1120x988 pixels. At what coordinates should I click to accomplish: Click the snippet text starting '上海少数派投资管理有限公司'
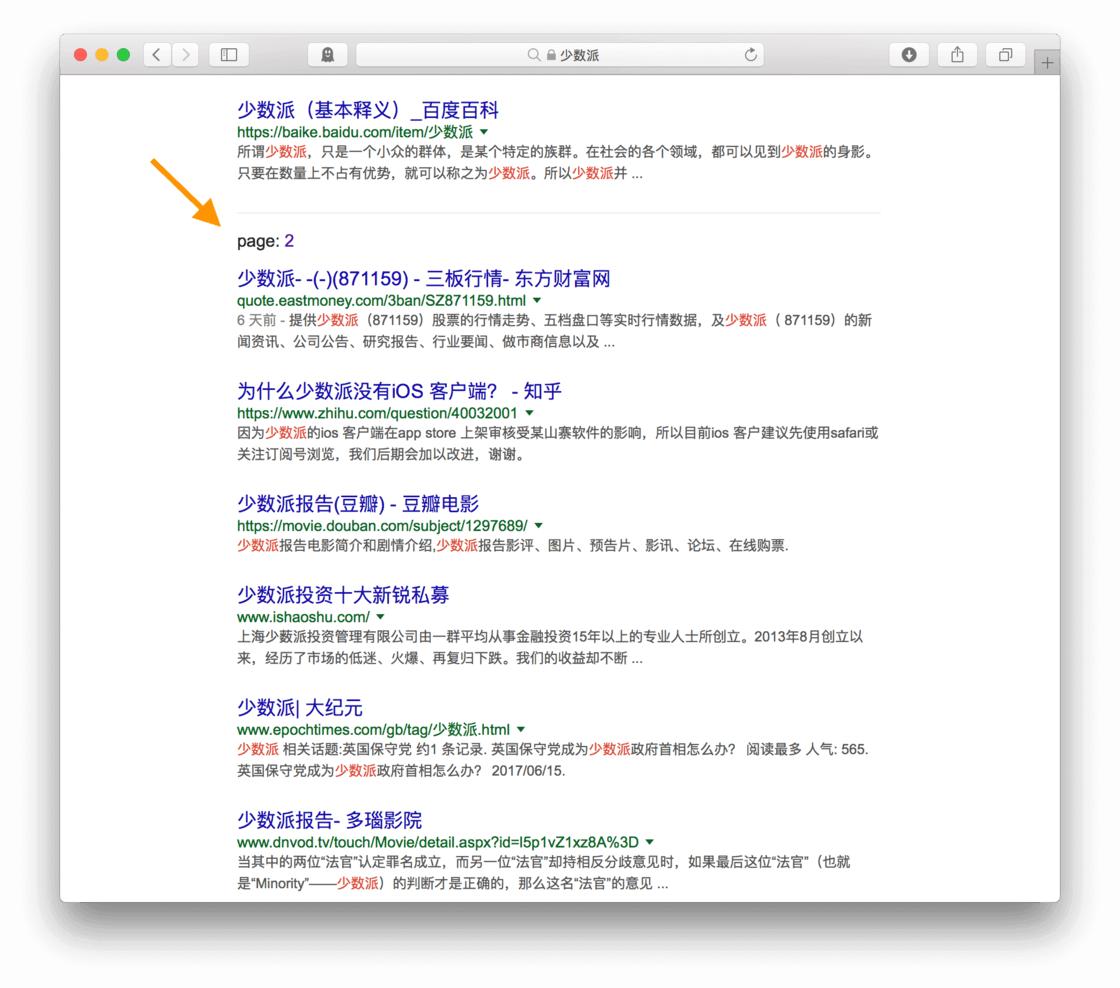click(550, 647)
